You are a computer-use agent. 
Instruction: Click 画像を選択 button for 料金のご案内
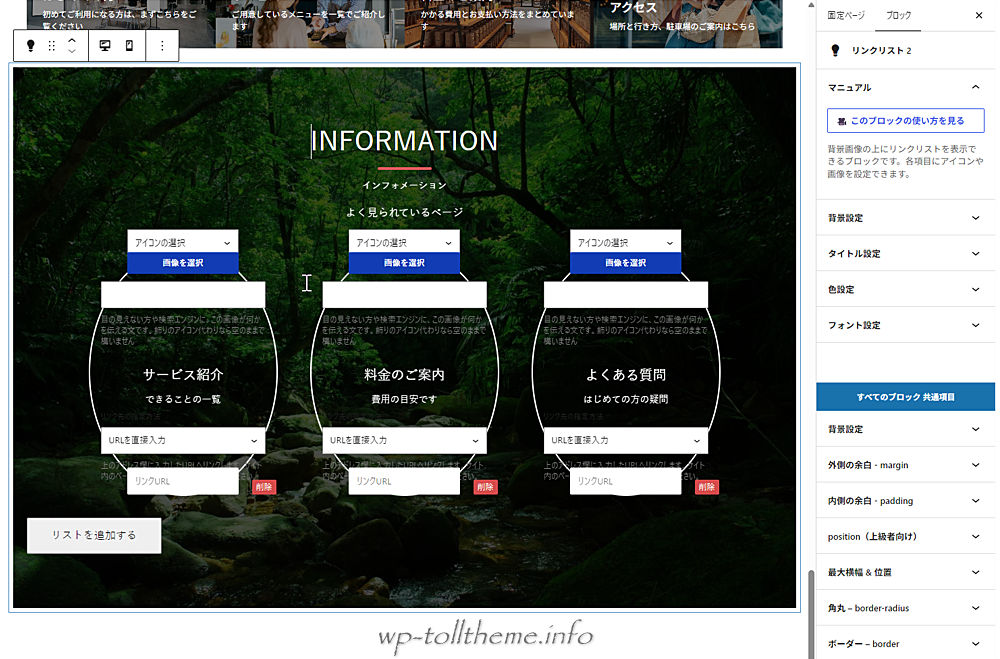[x=404, y=263]
